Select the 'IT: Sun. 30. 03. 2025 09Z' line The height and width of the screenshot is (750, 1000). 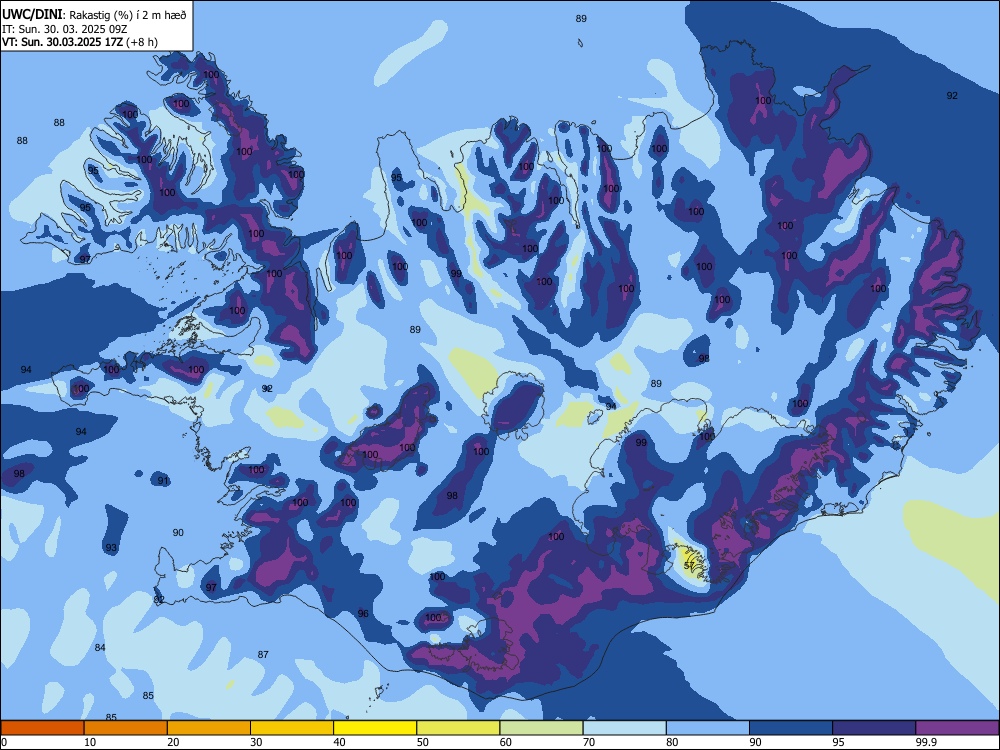(65, 29)
